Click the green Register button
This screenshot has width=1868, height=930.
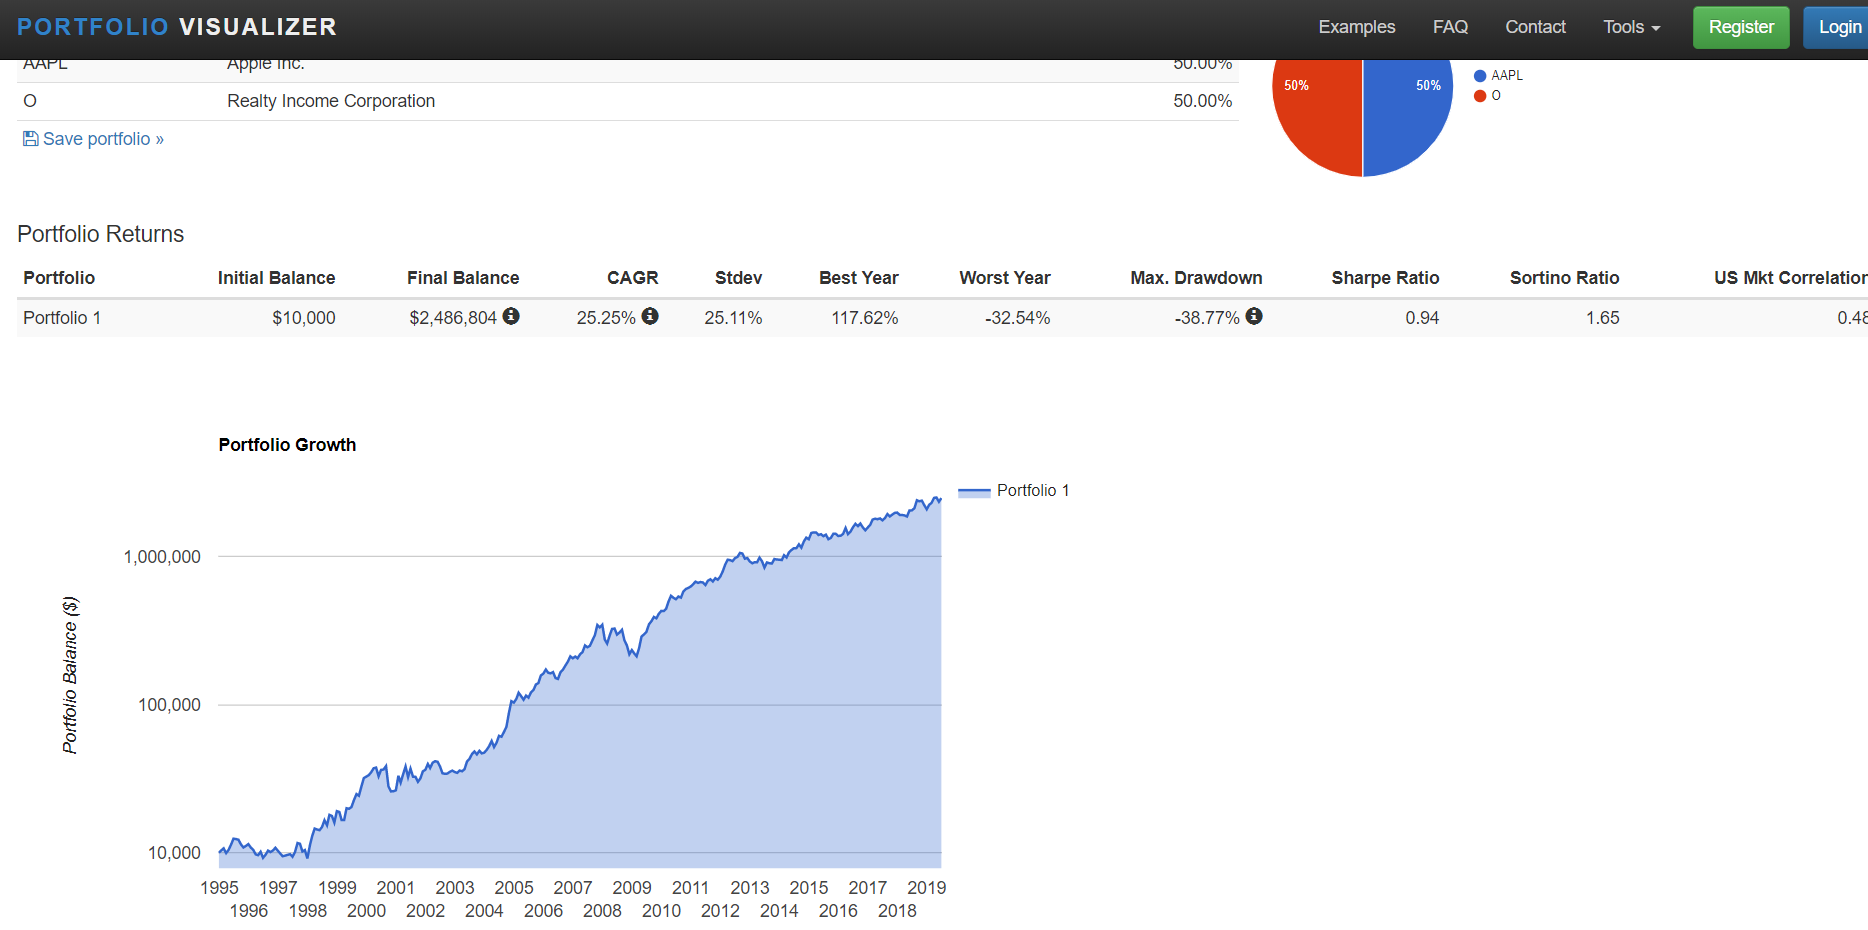[x=1741, y=27]
